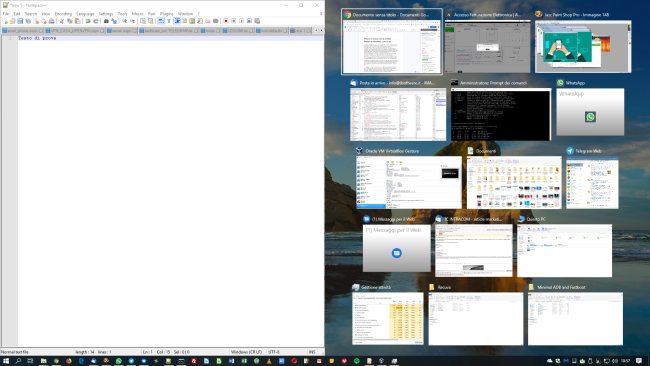Click the Open file icon in Notepad++ toolbar
The image size is (650, 366).
click(x=12, y=21)
